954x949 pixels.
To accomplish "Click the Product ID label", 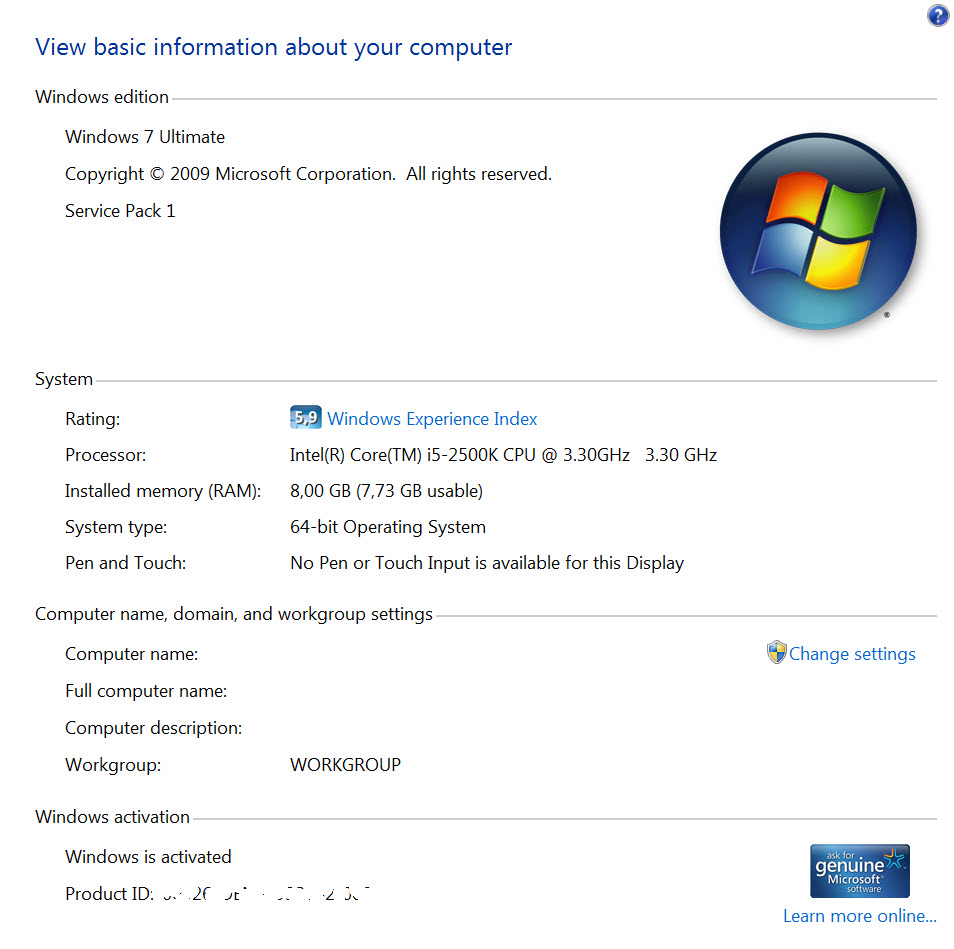I will click(x=109, y=894).
